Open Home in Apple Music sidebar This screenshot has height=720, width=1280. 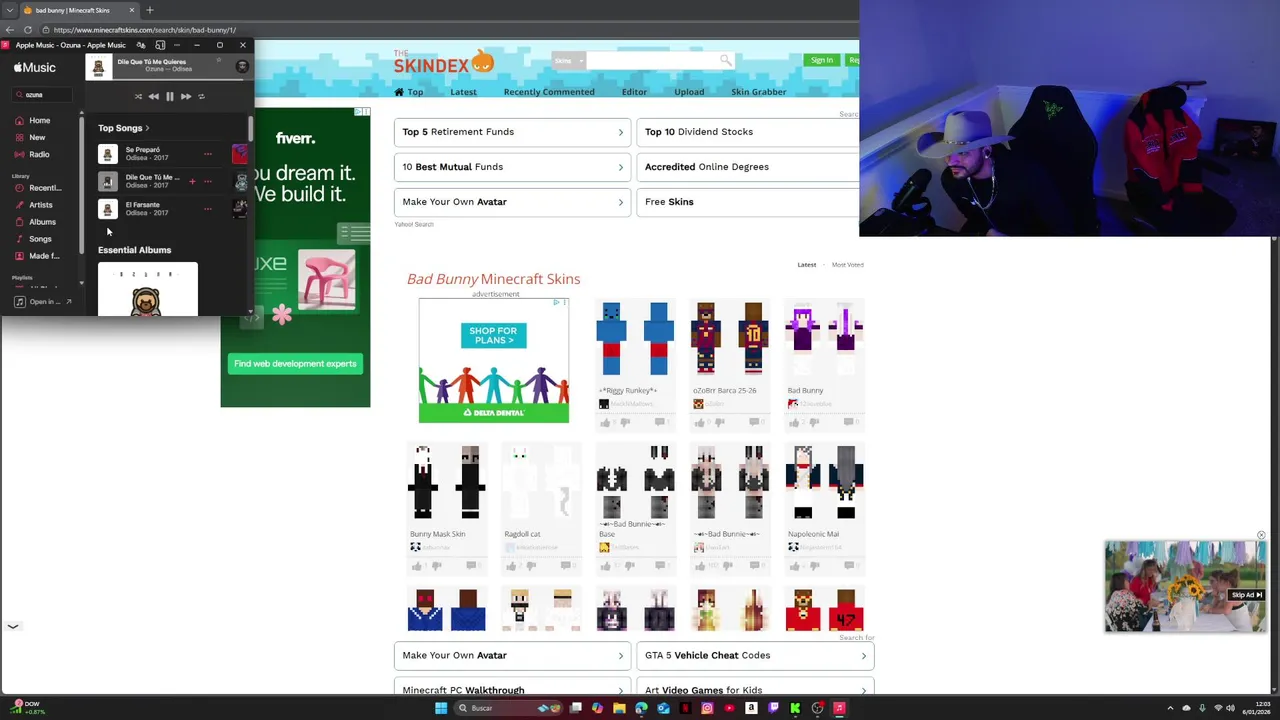click(40, 120)
